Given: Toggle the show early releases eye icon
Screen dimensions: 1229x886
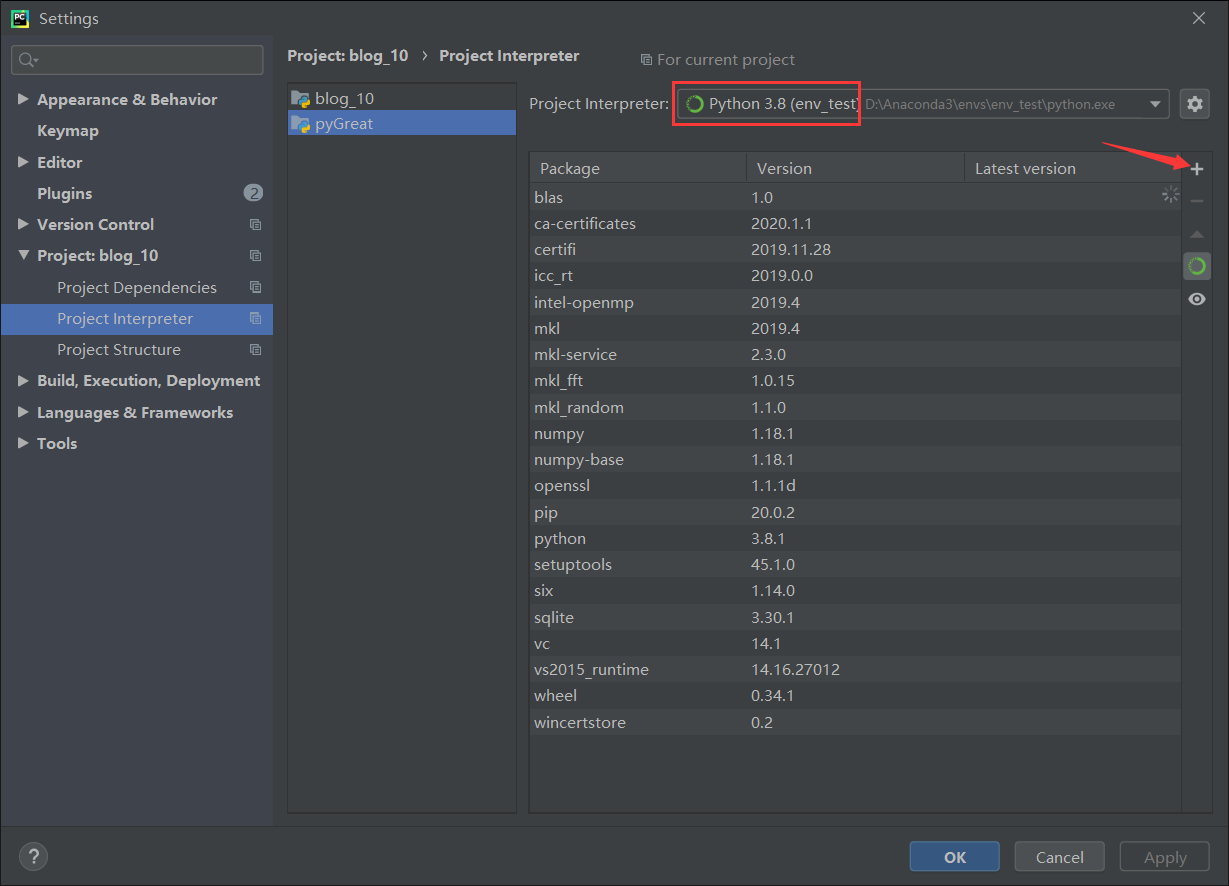Looking at the screenshot, I should [1196, 299].
